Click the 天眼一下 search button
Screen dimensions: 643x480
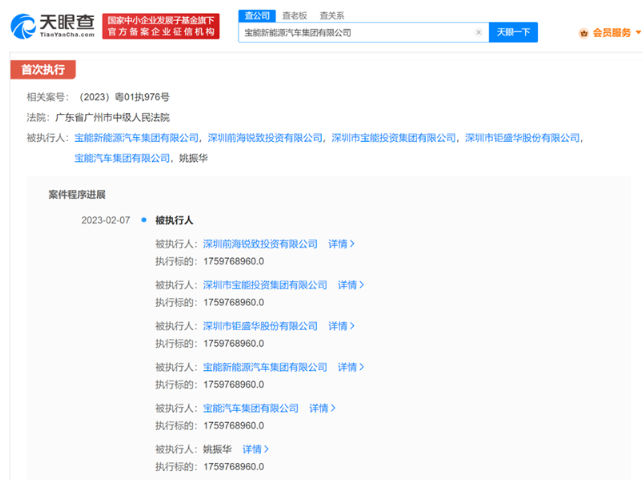(513, 32)
